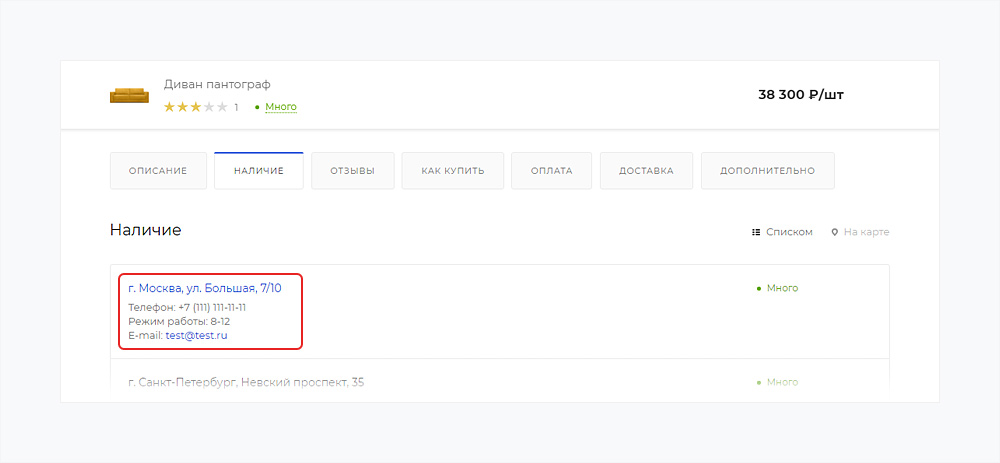Show the Дополнительно tab

pos(767,171)
